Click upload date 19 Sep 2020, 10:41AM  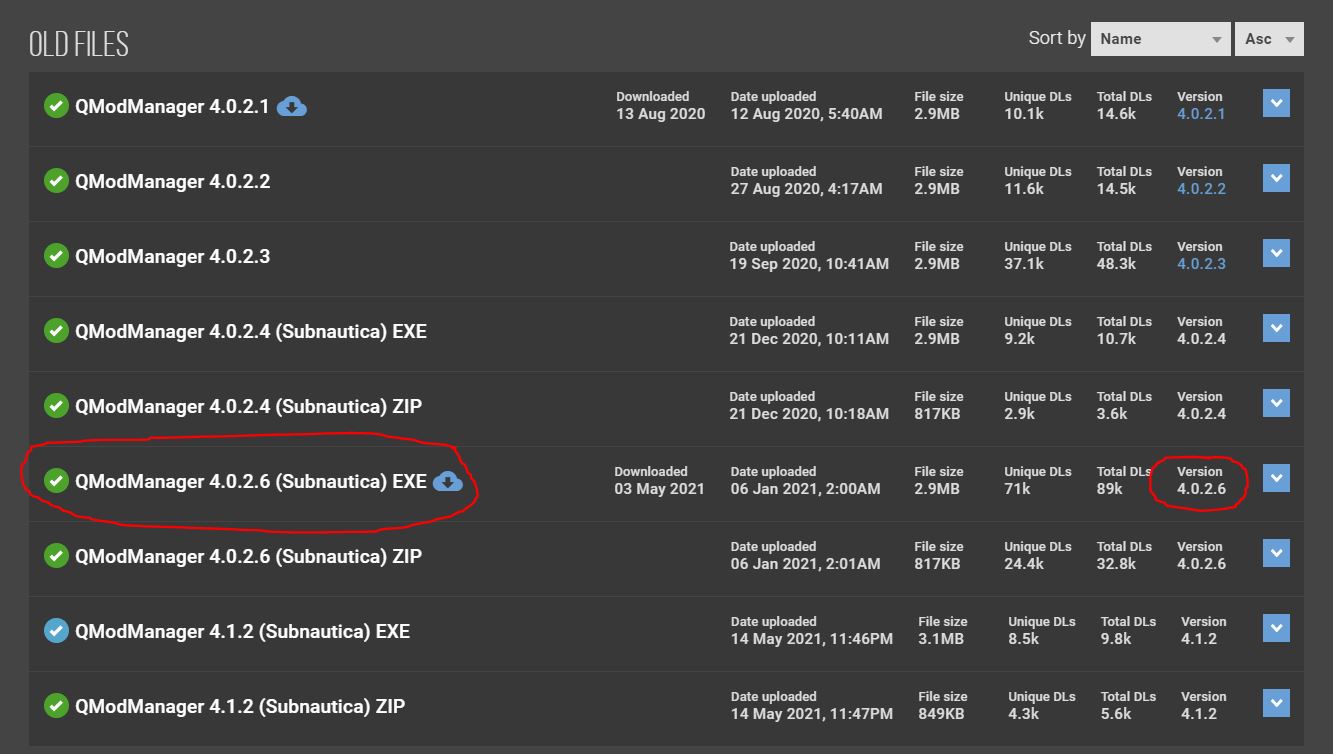coord(809,264)
